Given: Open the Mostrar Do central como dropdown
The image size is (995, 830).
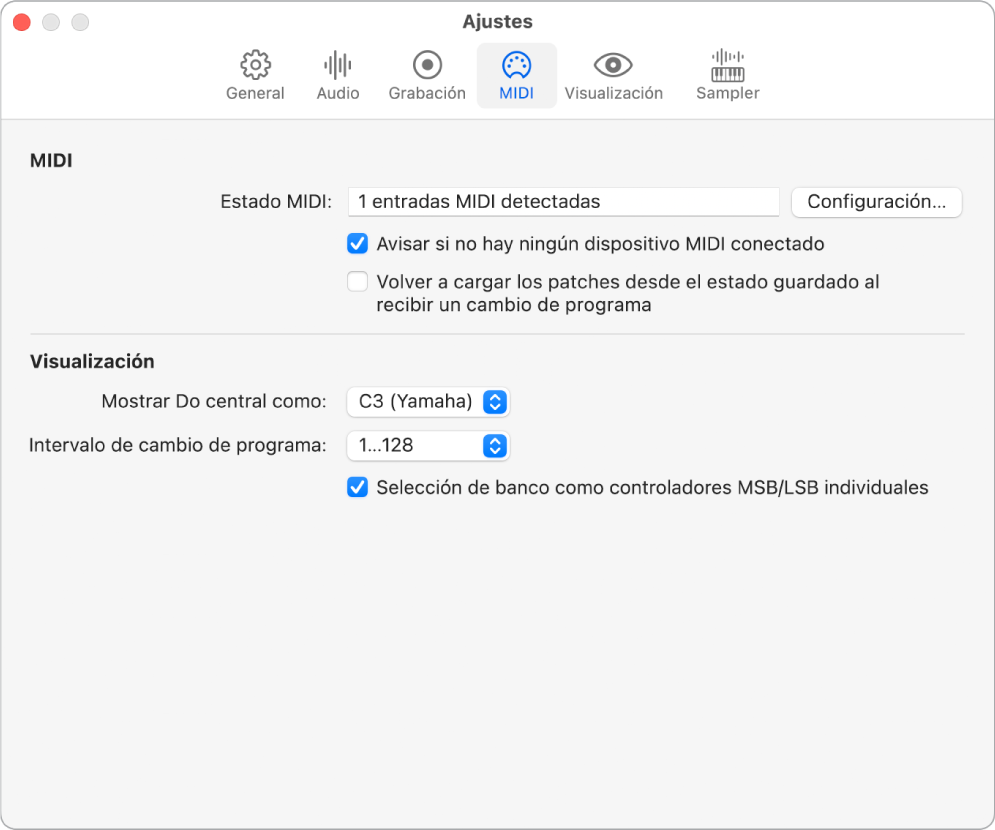Looking at the screenshot, I should click(428, 402).
